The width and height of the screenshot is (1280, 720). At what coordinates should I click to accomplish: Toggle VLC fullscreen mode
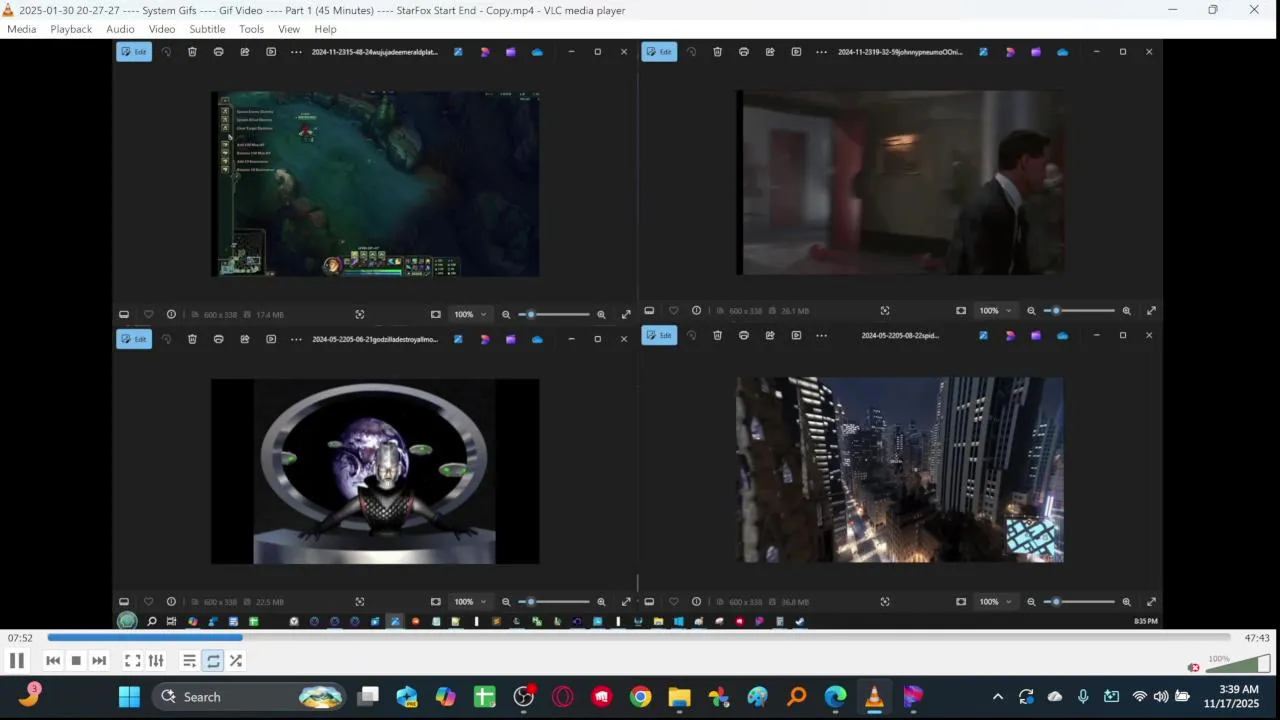(x=132, y=660)
